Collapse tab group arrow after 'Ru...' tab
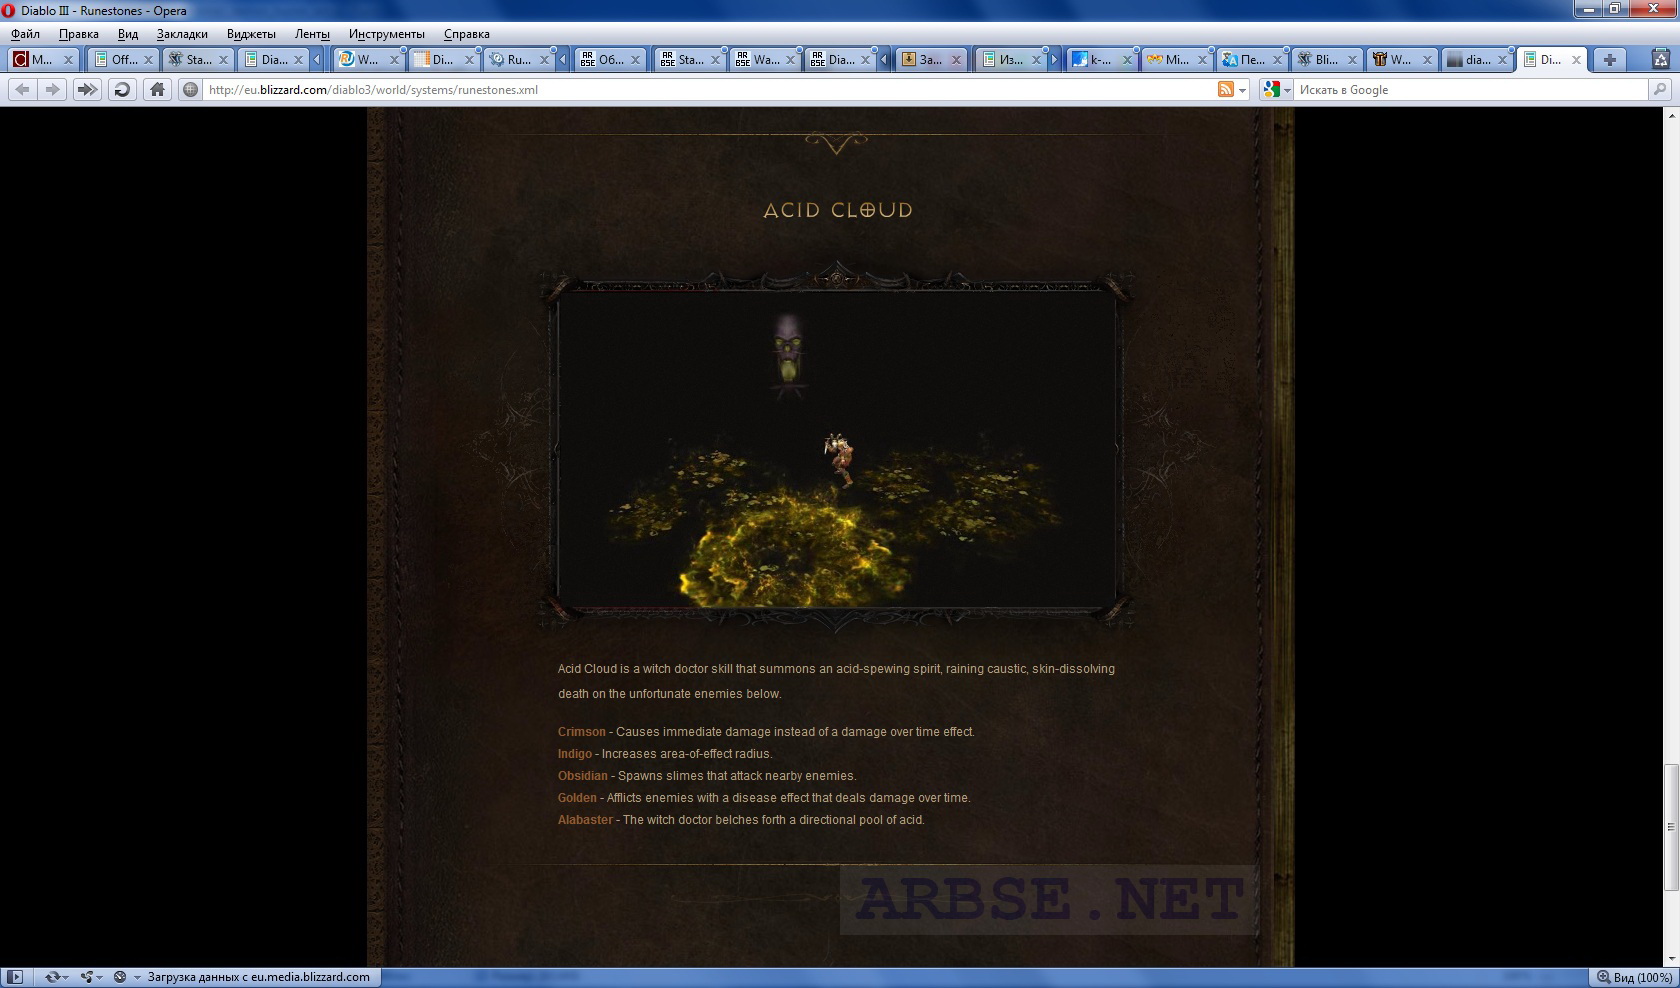 [x=563, y=60]
